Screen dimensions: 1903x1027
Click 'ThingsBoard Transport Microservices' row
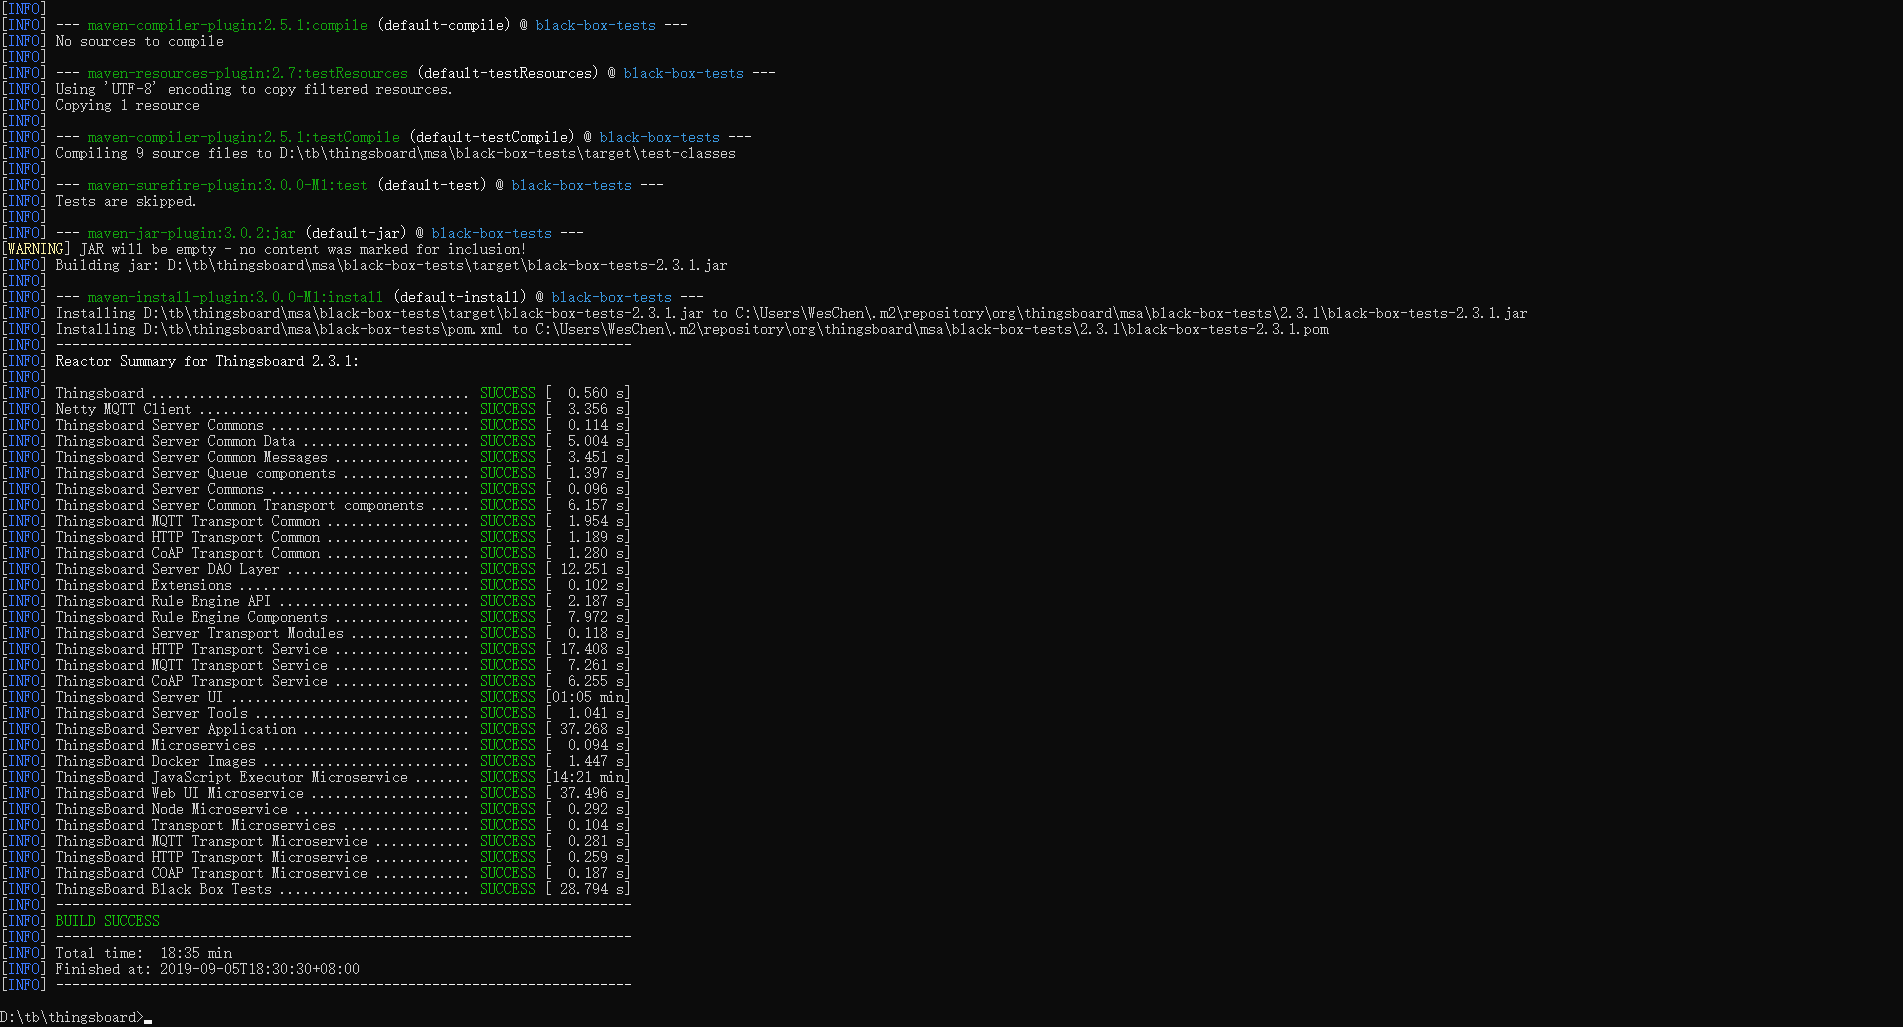(316, 825)
